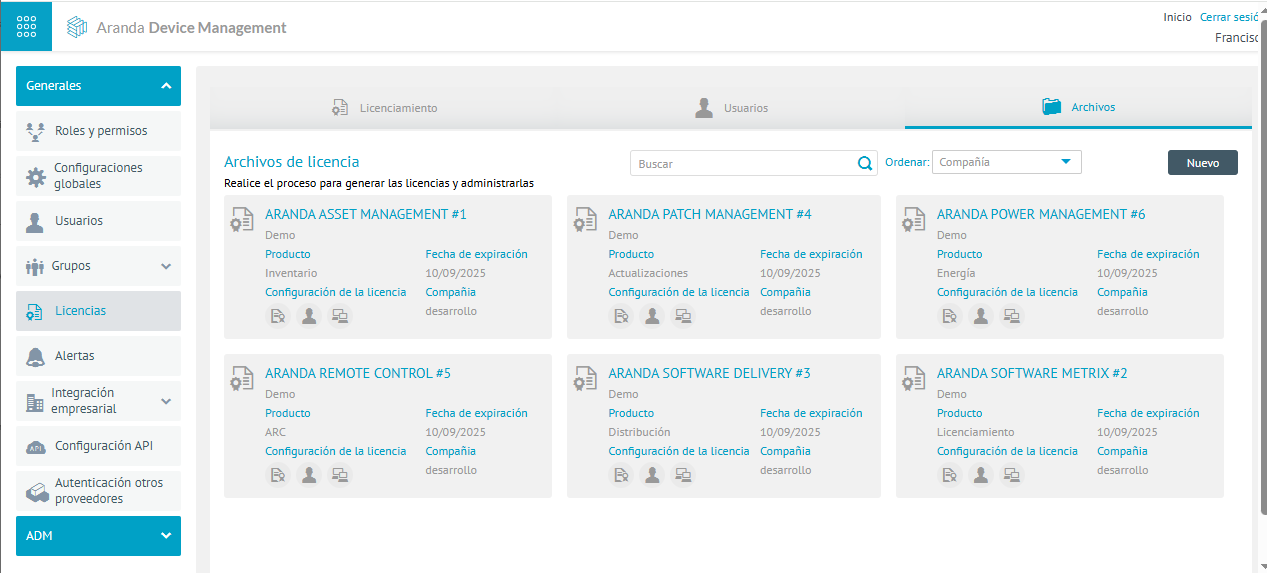Switch to the Licenciamiento tab
The height and width of the screenshot is (573, 1267).
click(385, 108)
